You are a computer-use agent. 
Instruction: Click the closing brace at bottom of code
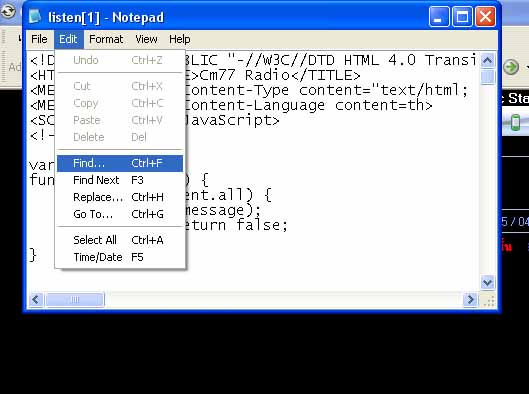(33, 255)
